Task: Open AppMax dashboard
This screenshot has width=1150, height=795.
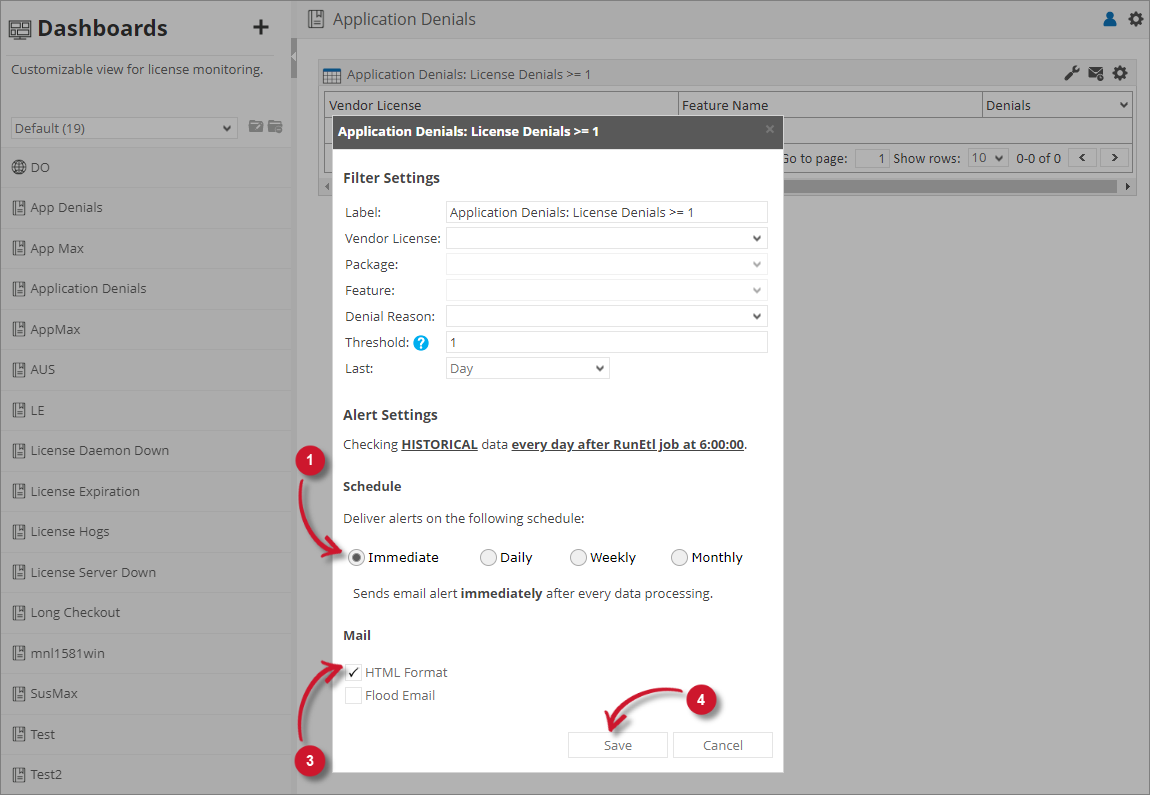Action: tap(146, 329)
